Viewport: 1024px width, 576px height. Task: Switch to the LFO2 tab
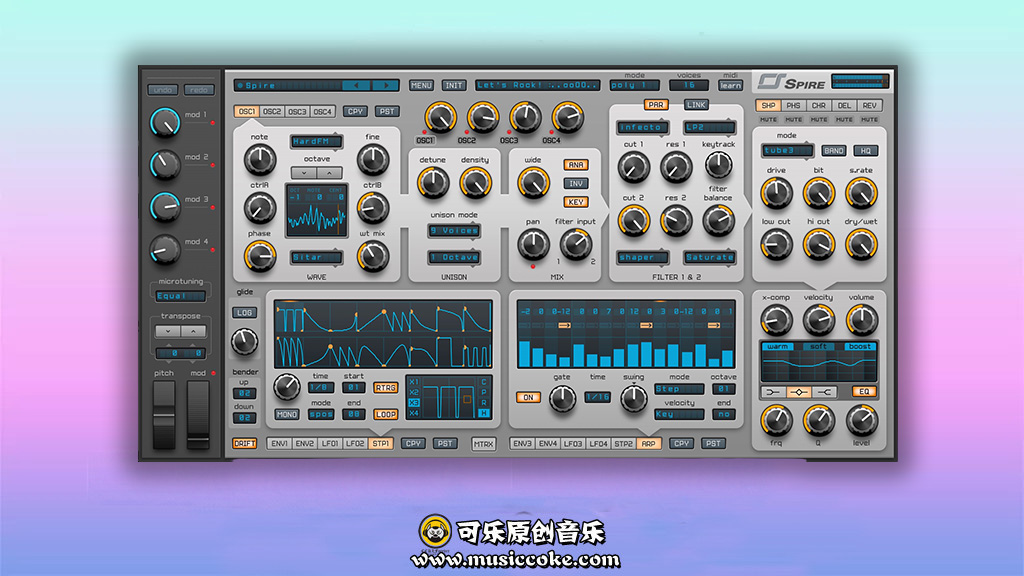pos(355,443)
